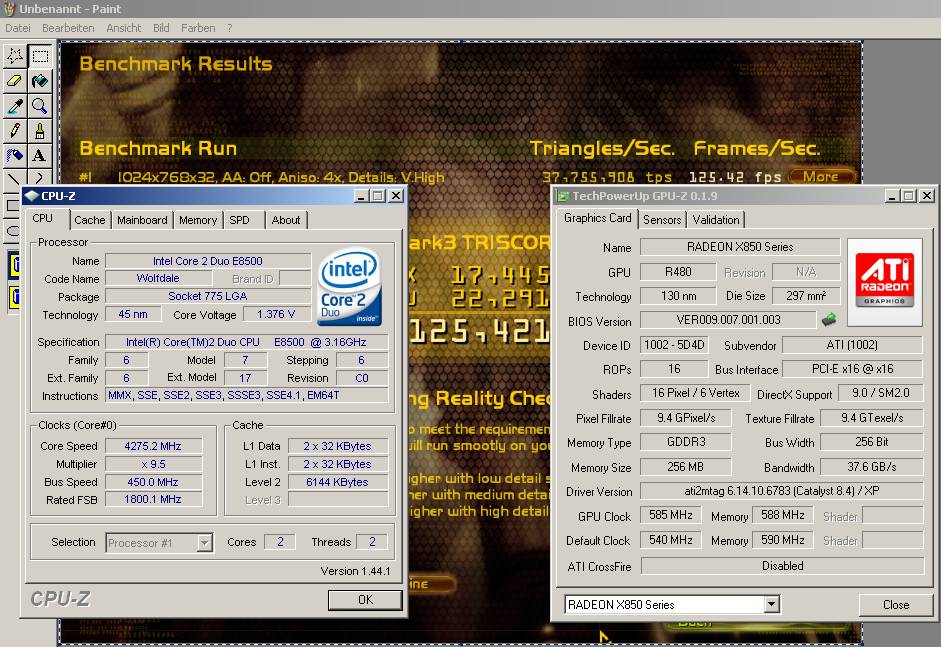The height and width of the screenshot is (647, 941).
Task: Open the Memory tab in CPU-Z
Action: coord(198,220)
